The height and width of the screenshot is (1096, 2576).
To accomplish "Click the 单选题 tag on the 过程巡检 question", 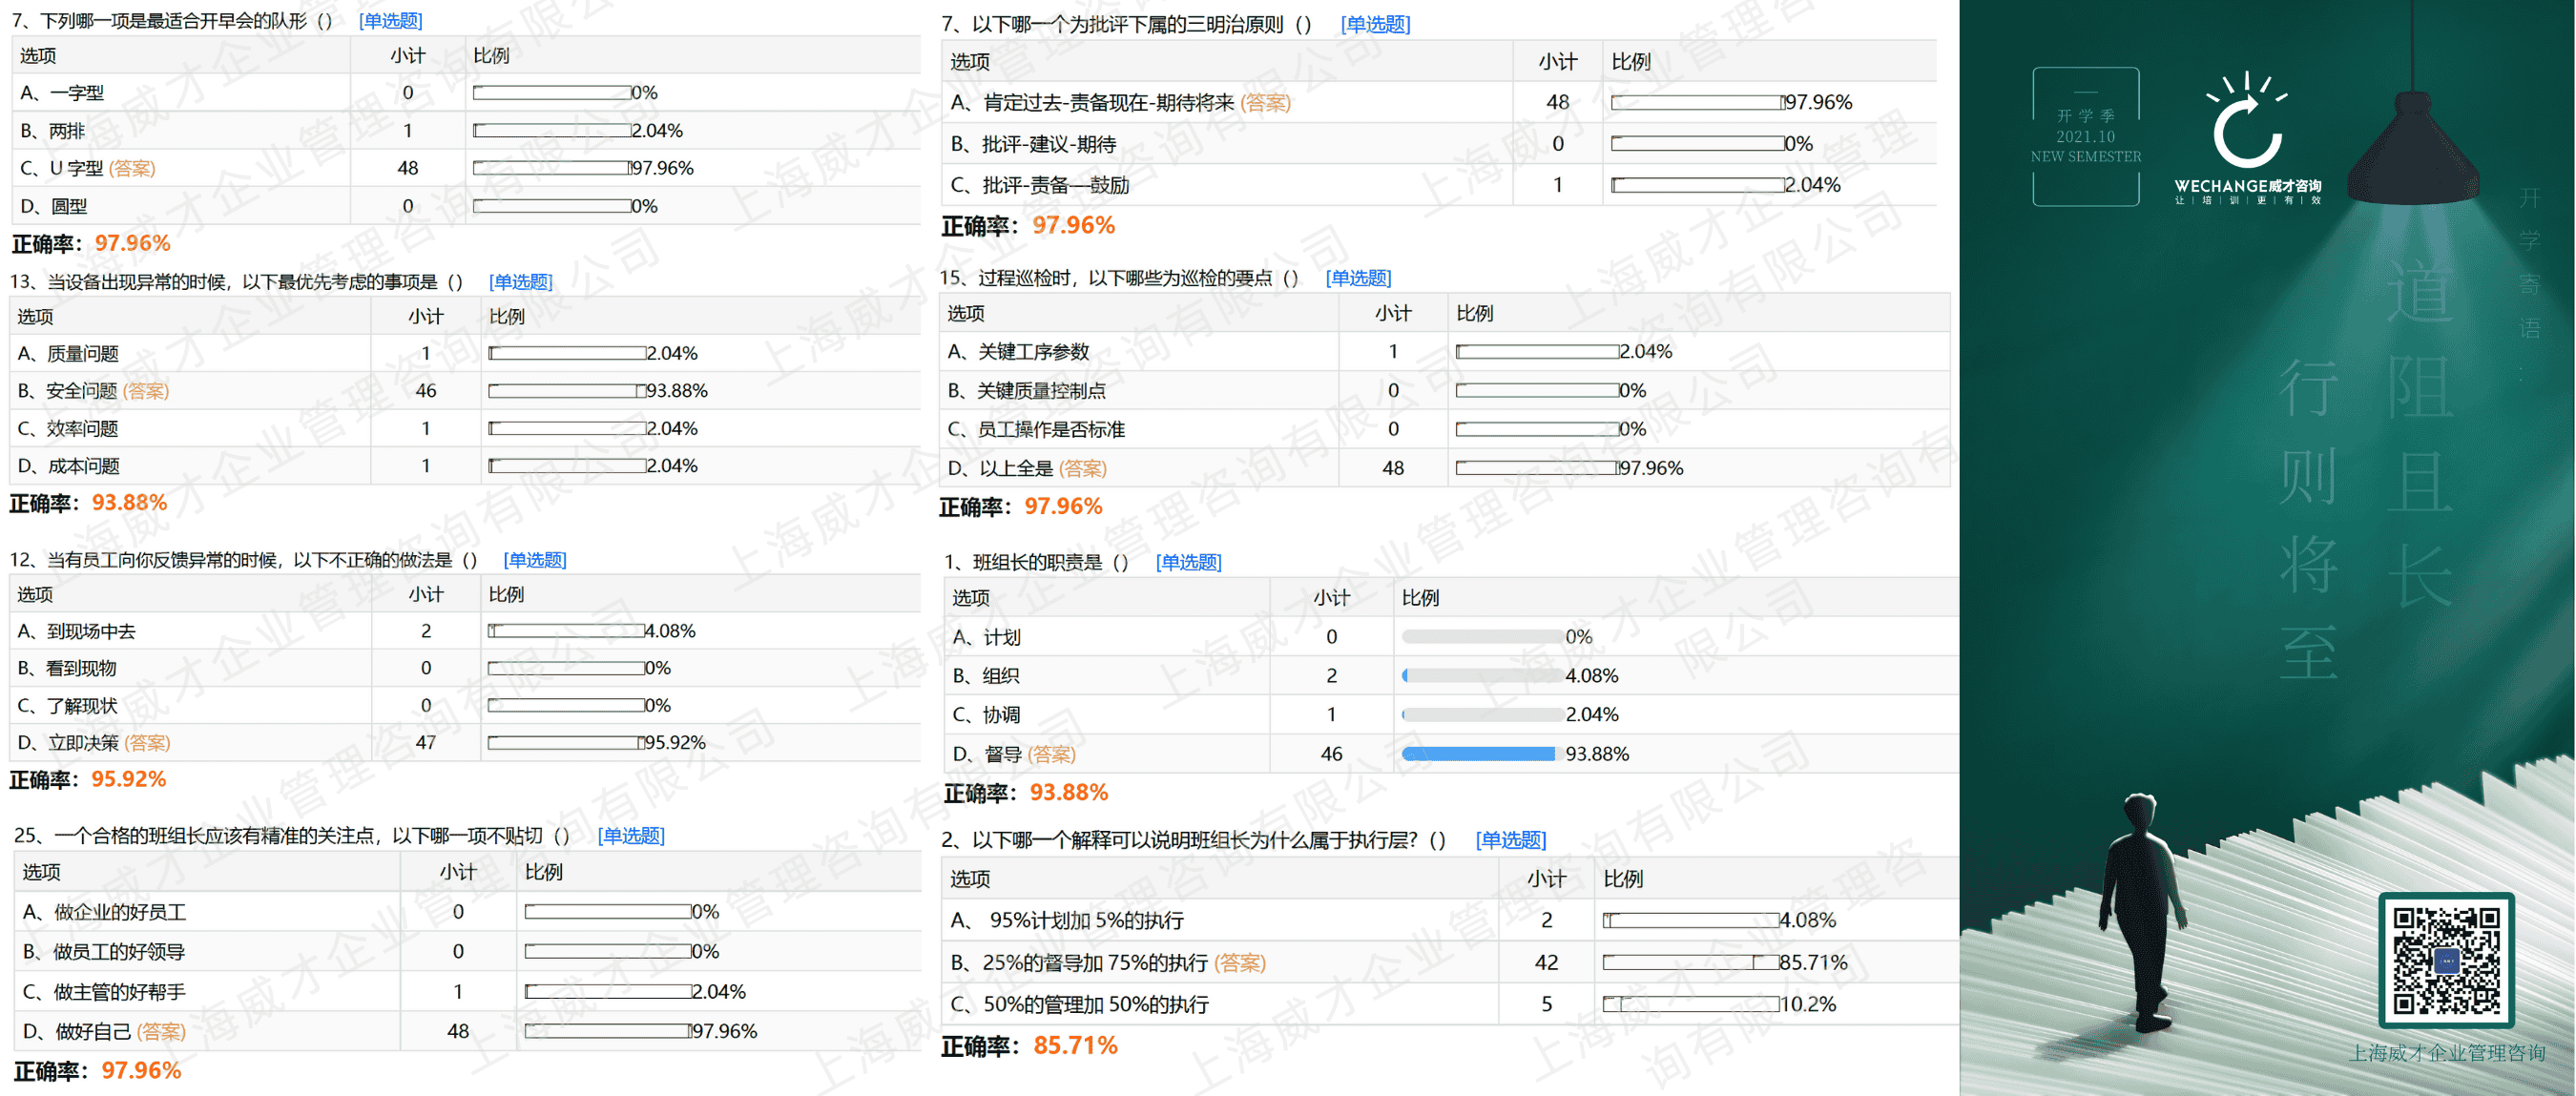I will [1358, 277].
